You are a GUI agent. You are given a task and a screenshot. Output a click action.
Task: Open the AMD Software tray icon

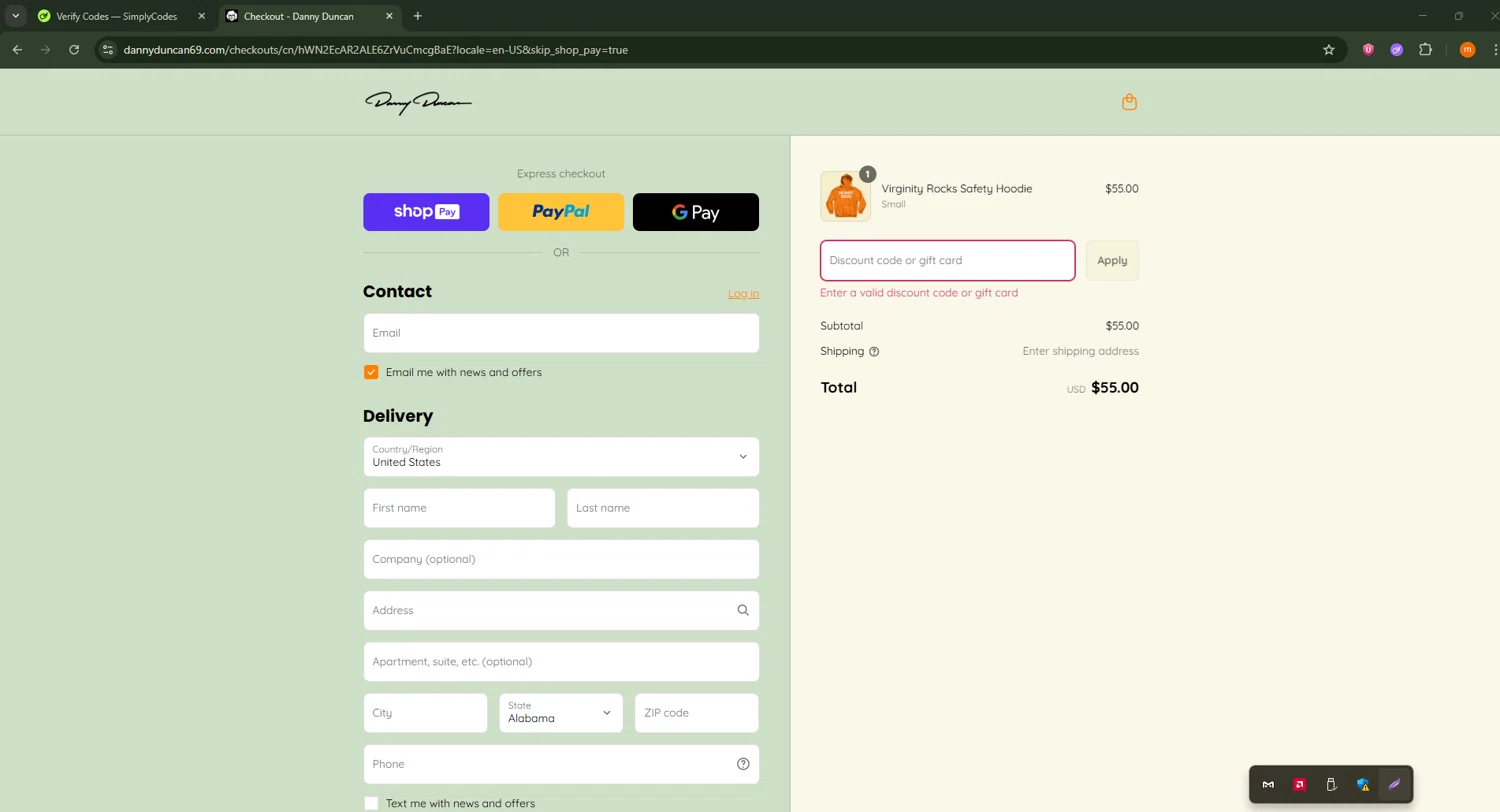click(x=1300, y=785)
